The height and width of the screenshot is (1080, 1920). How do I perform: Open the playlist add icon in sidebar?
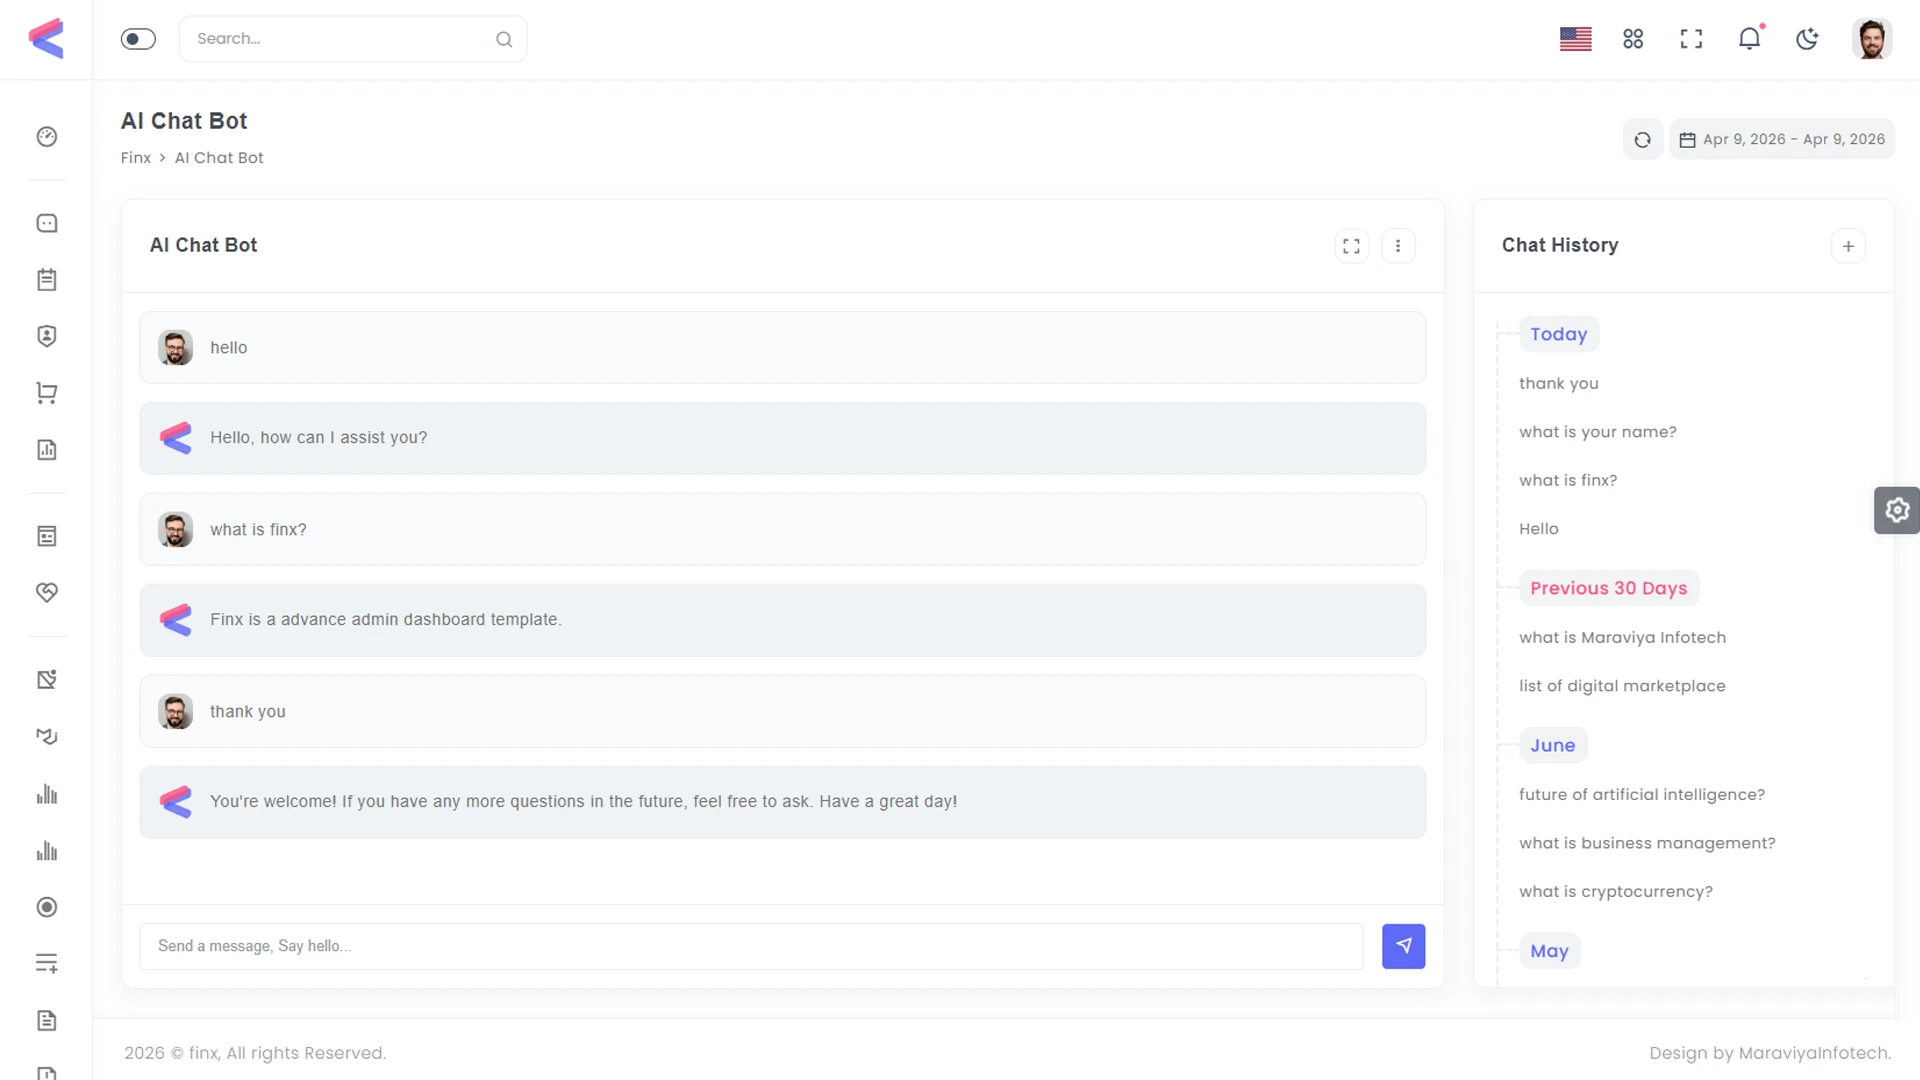point(47,964)
